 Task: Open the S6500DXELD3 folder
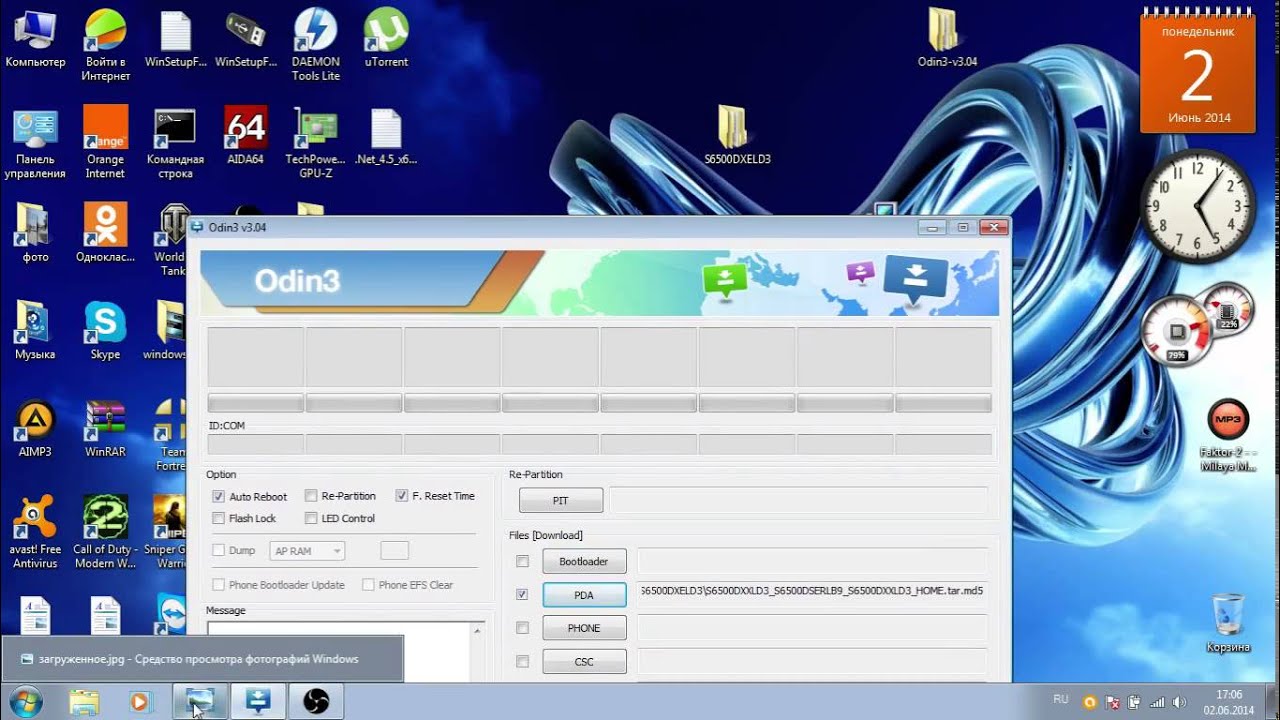[x=737, y=135]
